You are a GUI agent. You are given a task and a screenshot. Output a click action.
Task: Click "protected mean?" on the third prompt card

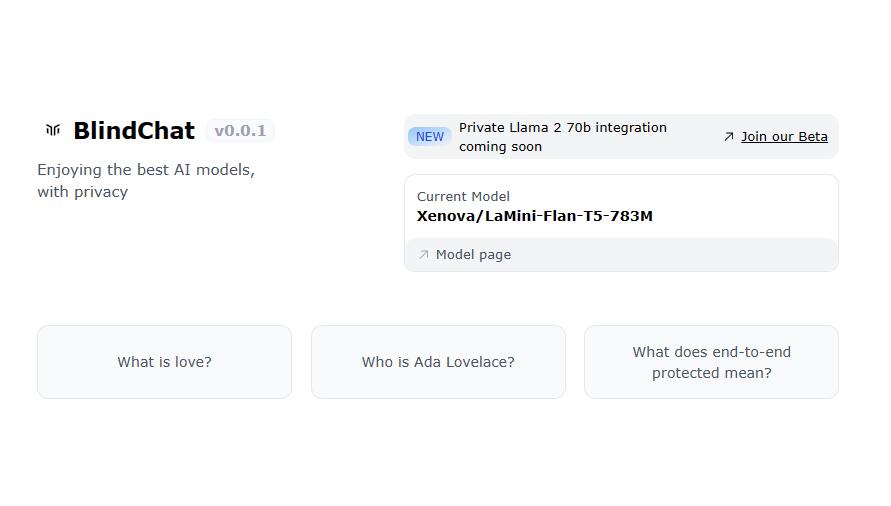click(711, 373)
